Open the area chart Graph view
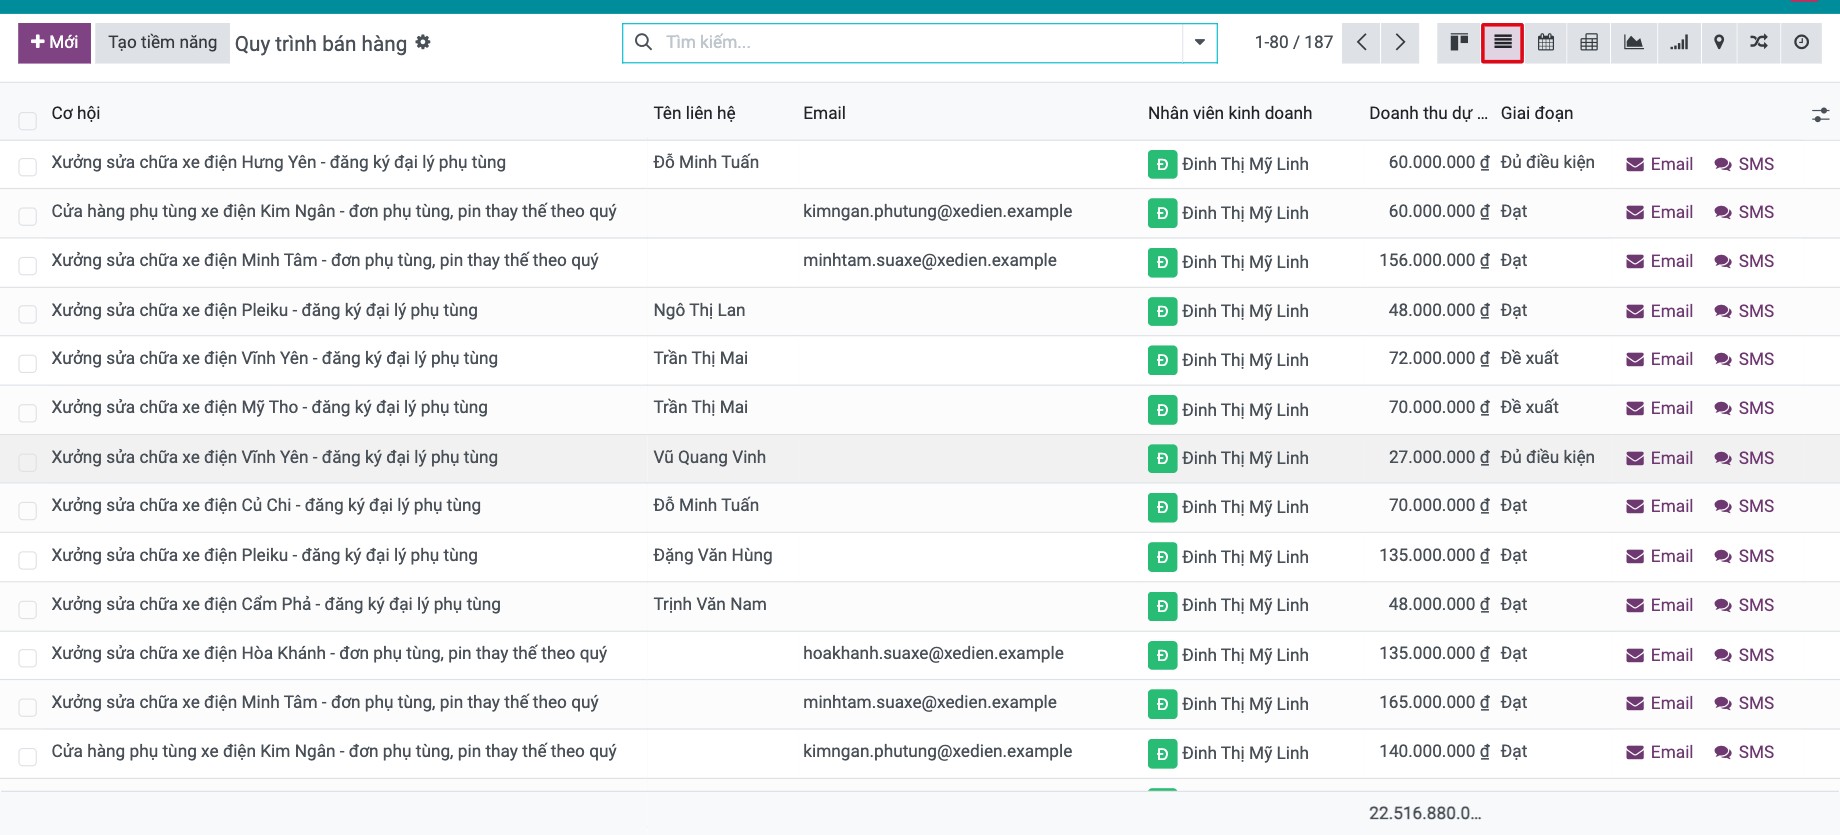 coord(1633,43)
